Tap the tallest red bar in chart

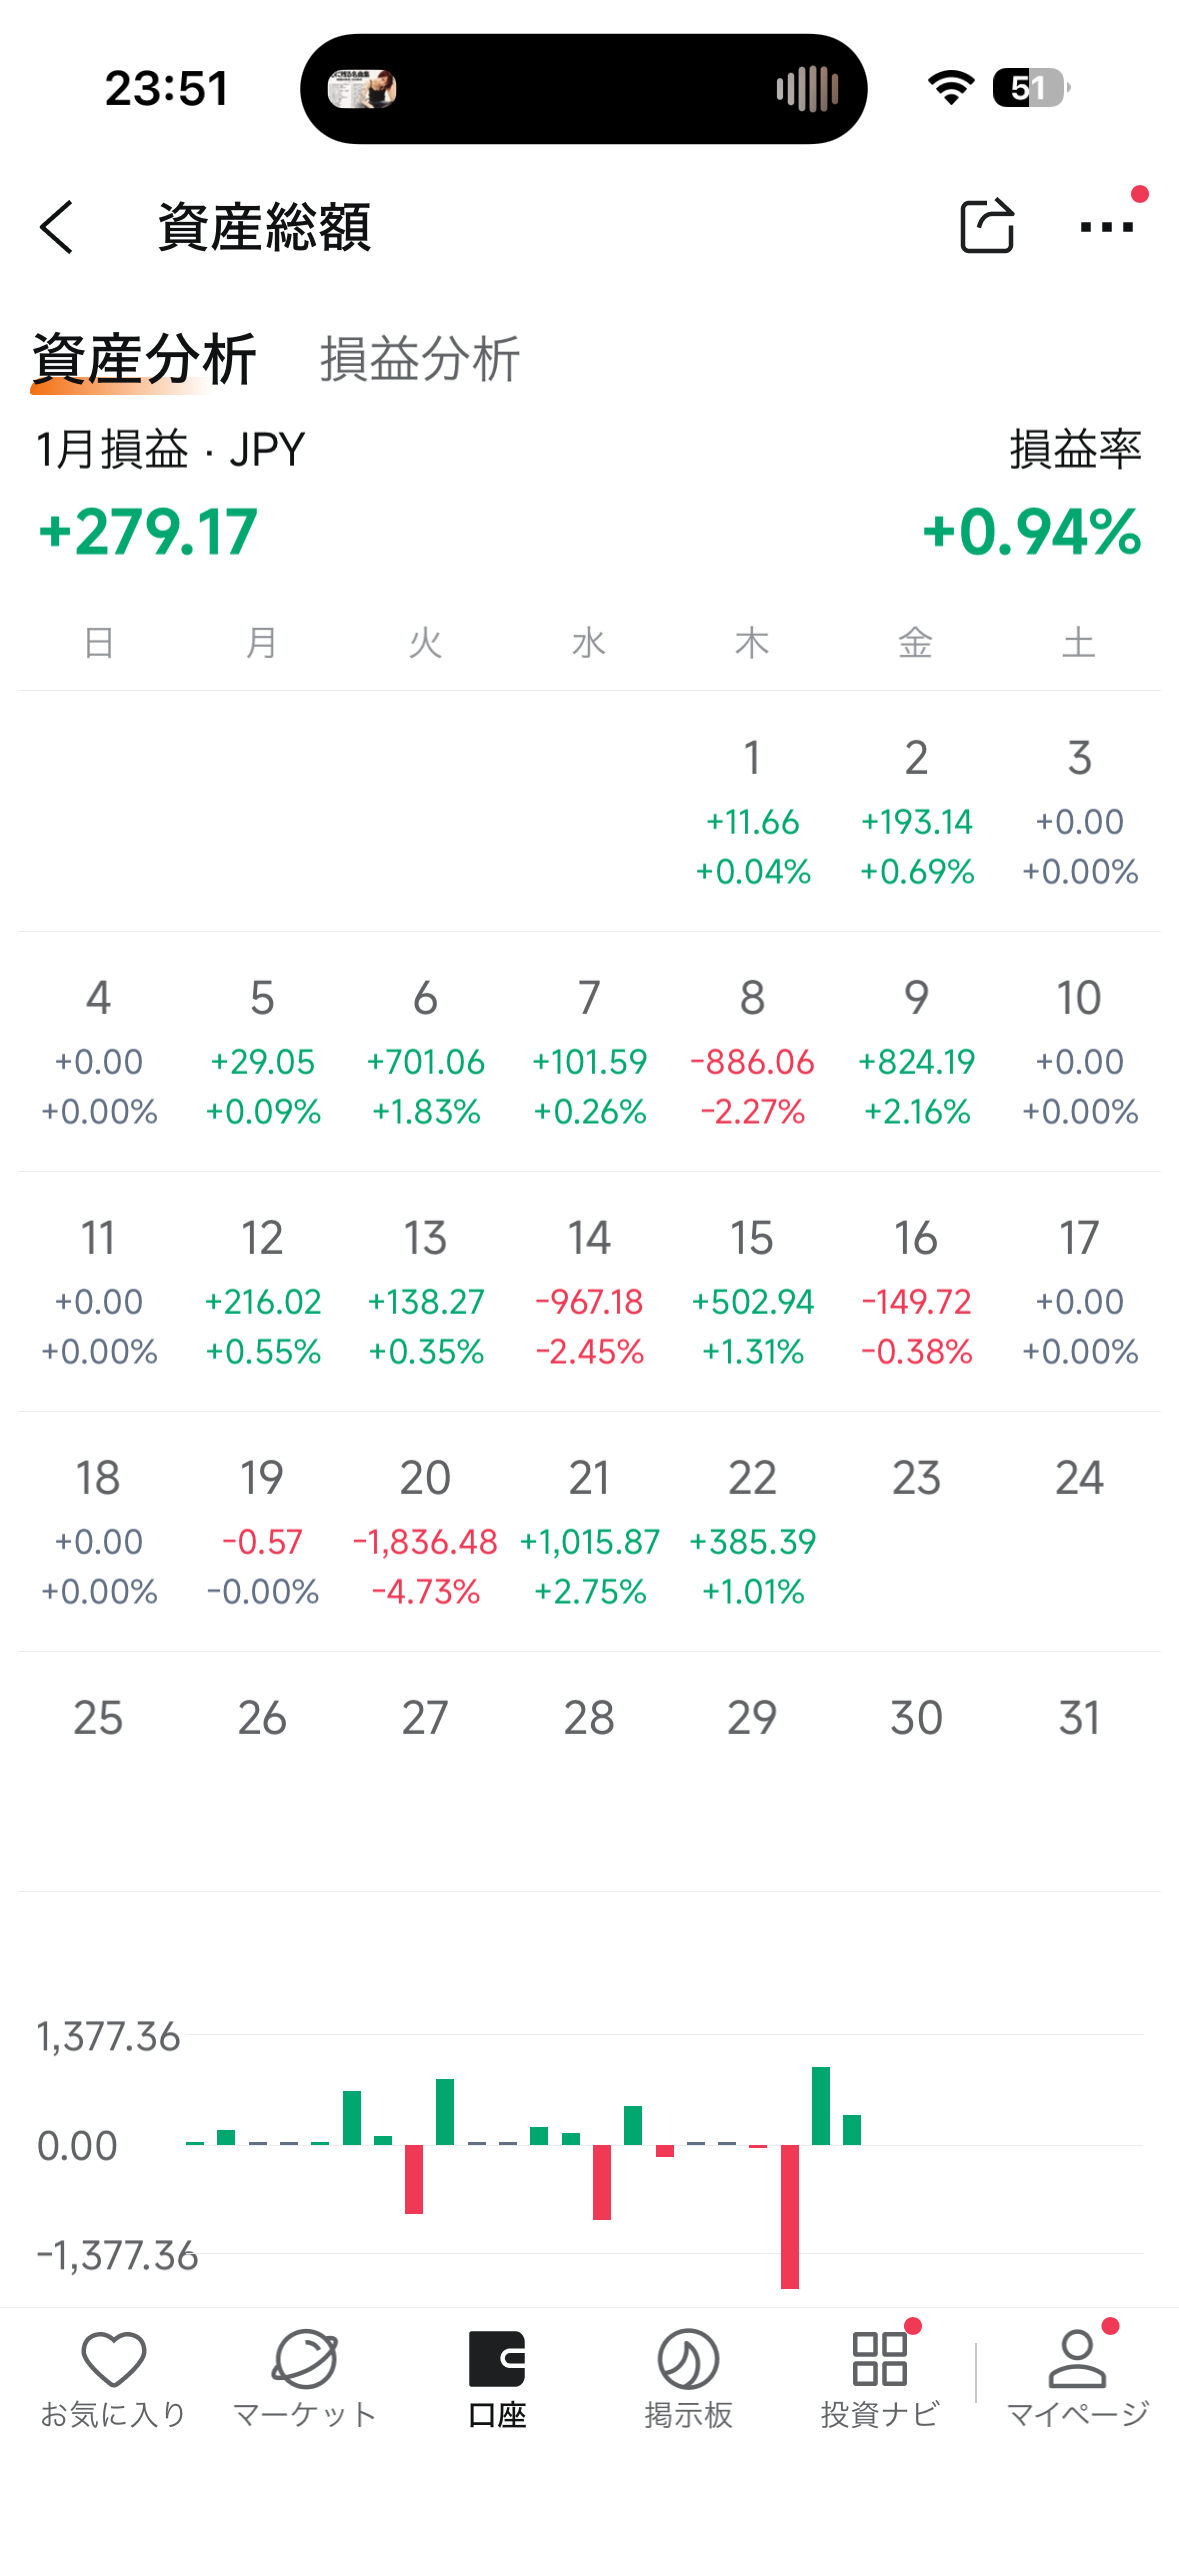[x=790, y=2215]
